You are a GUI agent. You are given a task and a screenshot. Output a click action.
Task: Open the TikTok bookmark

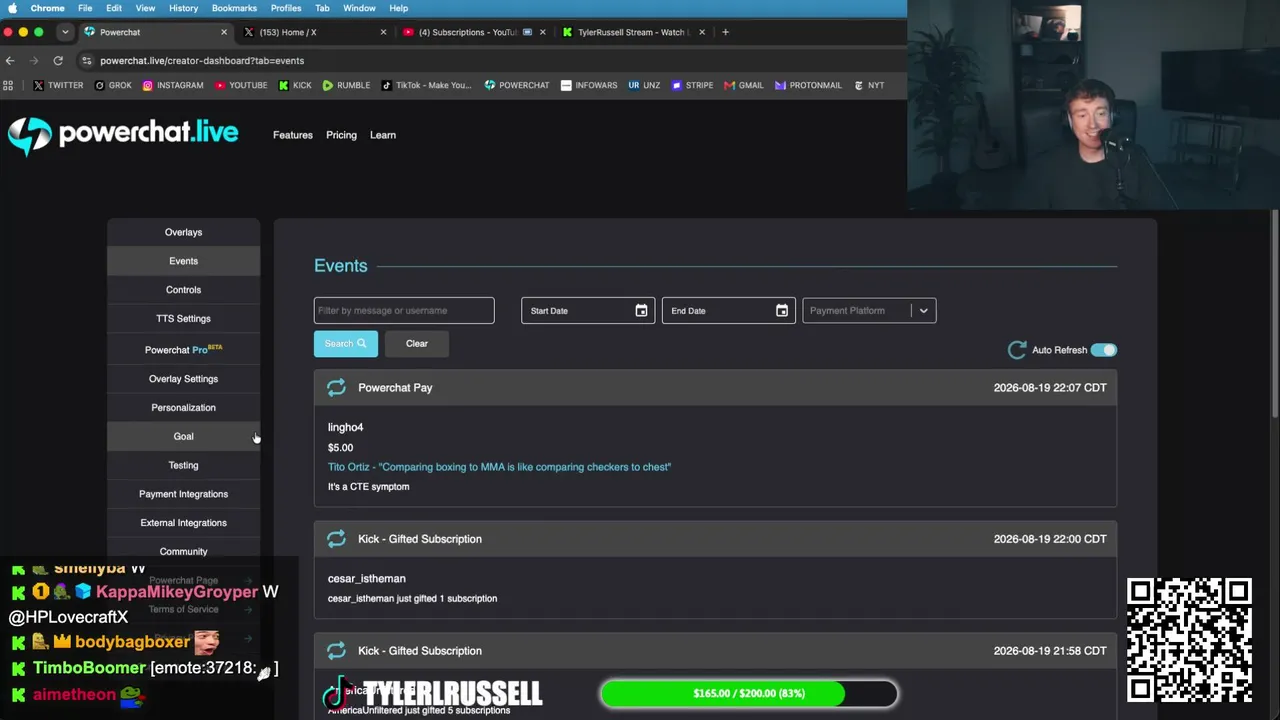coord(426,85)
